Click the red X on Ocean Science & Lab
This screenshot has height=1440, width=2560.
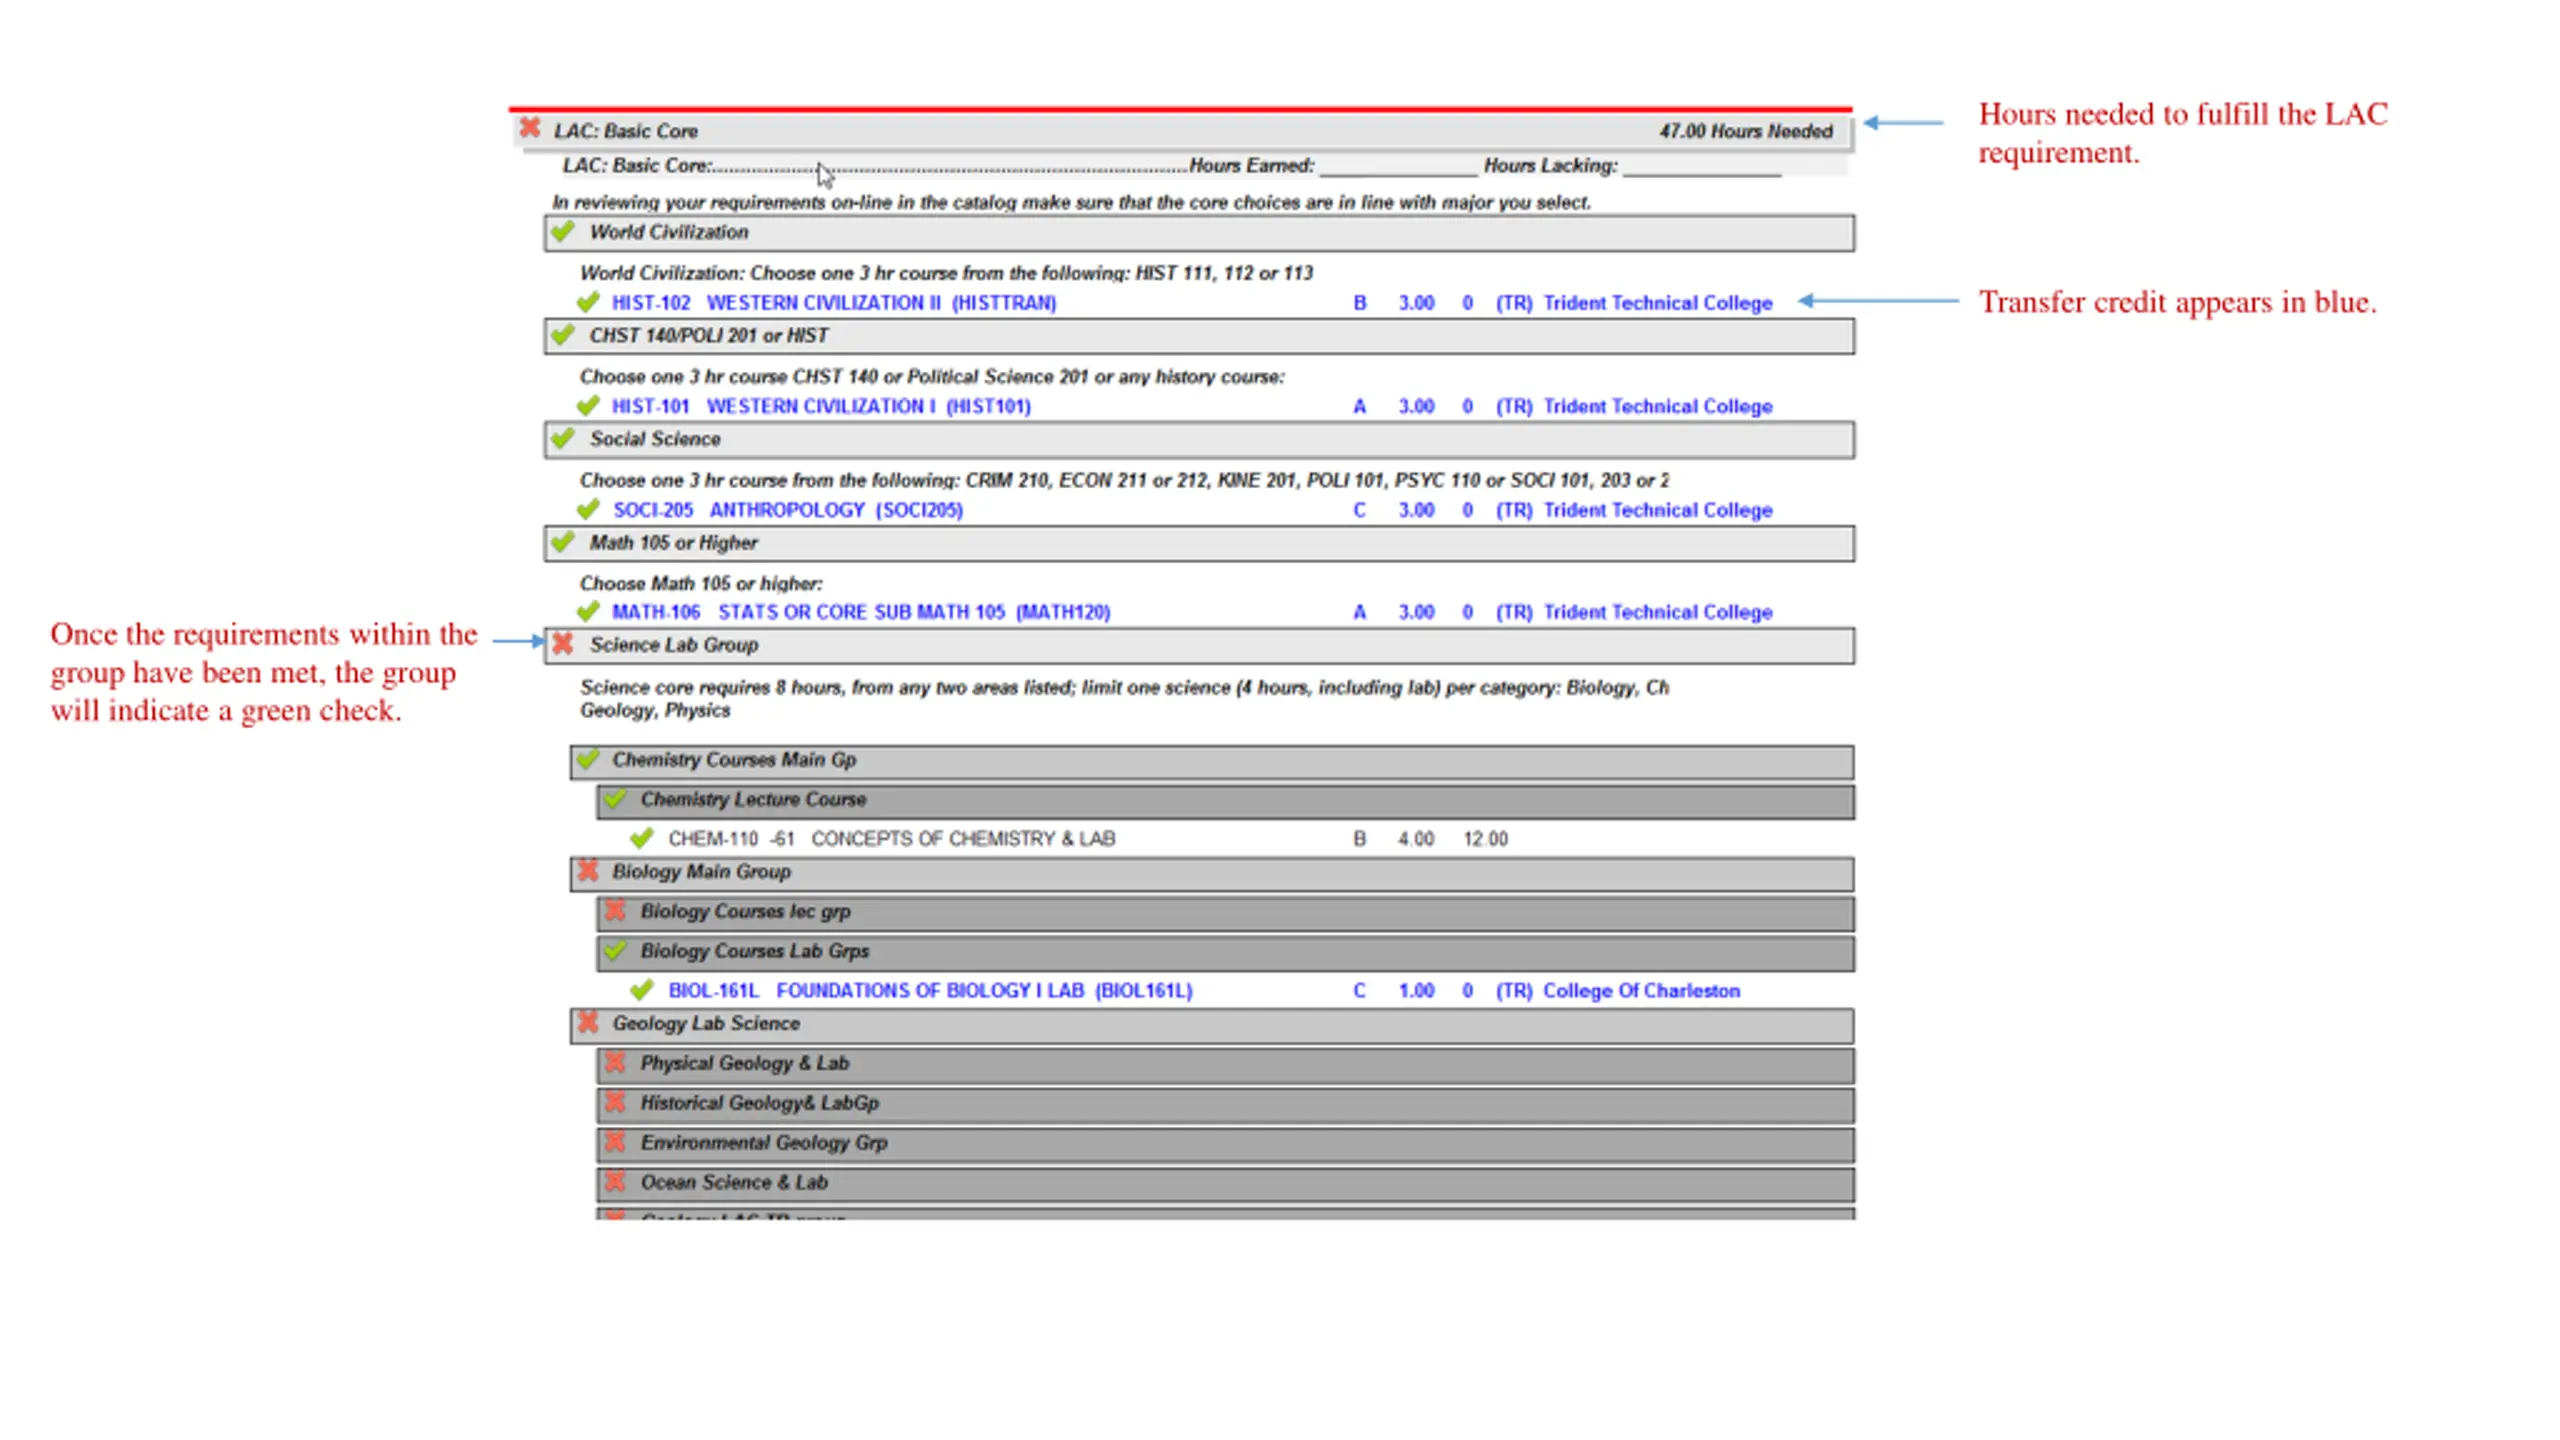(x=615, y=1181)
